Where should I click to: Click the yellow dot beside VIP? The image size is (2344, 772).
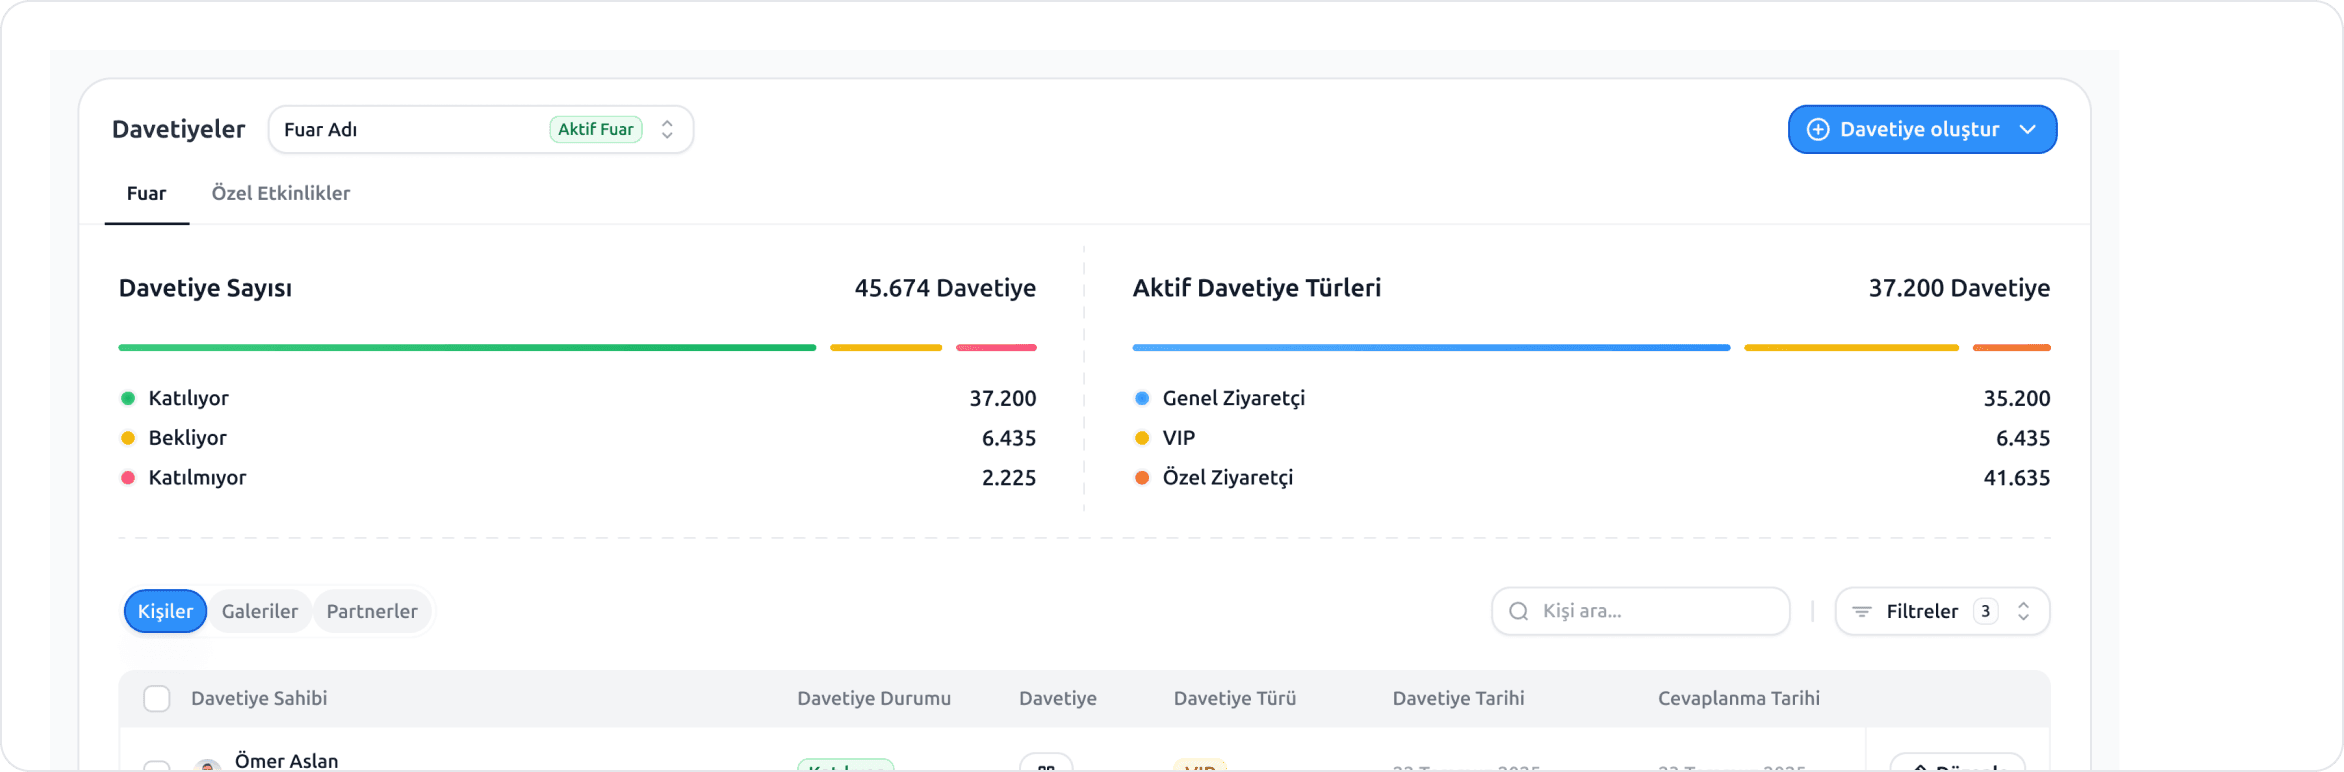[x=1142, y=438]
